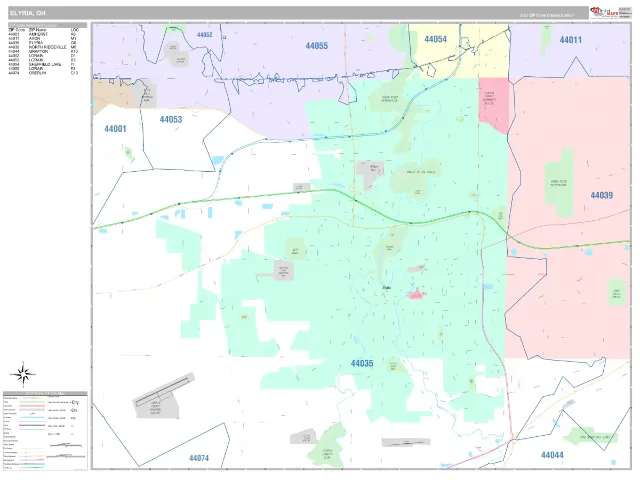Click the gray color swatch in legend
Viewport: 640px width, 480px height.
(x=32, y=410)
